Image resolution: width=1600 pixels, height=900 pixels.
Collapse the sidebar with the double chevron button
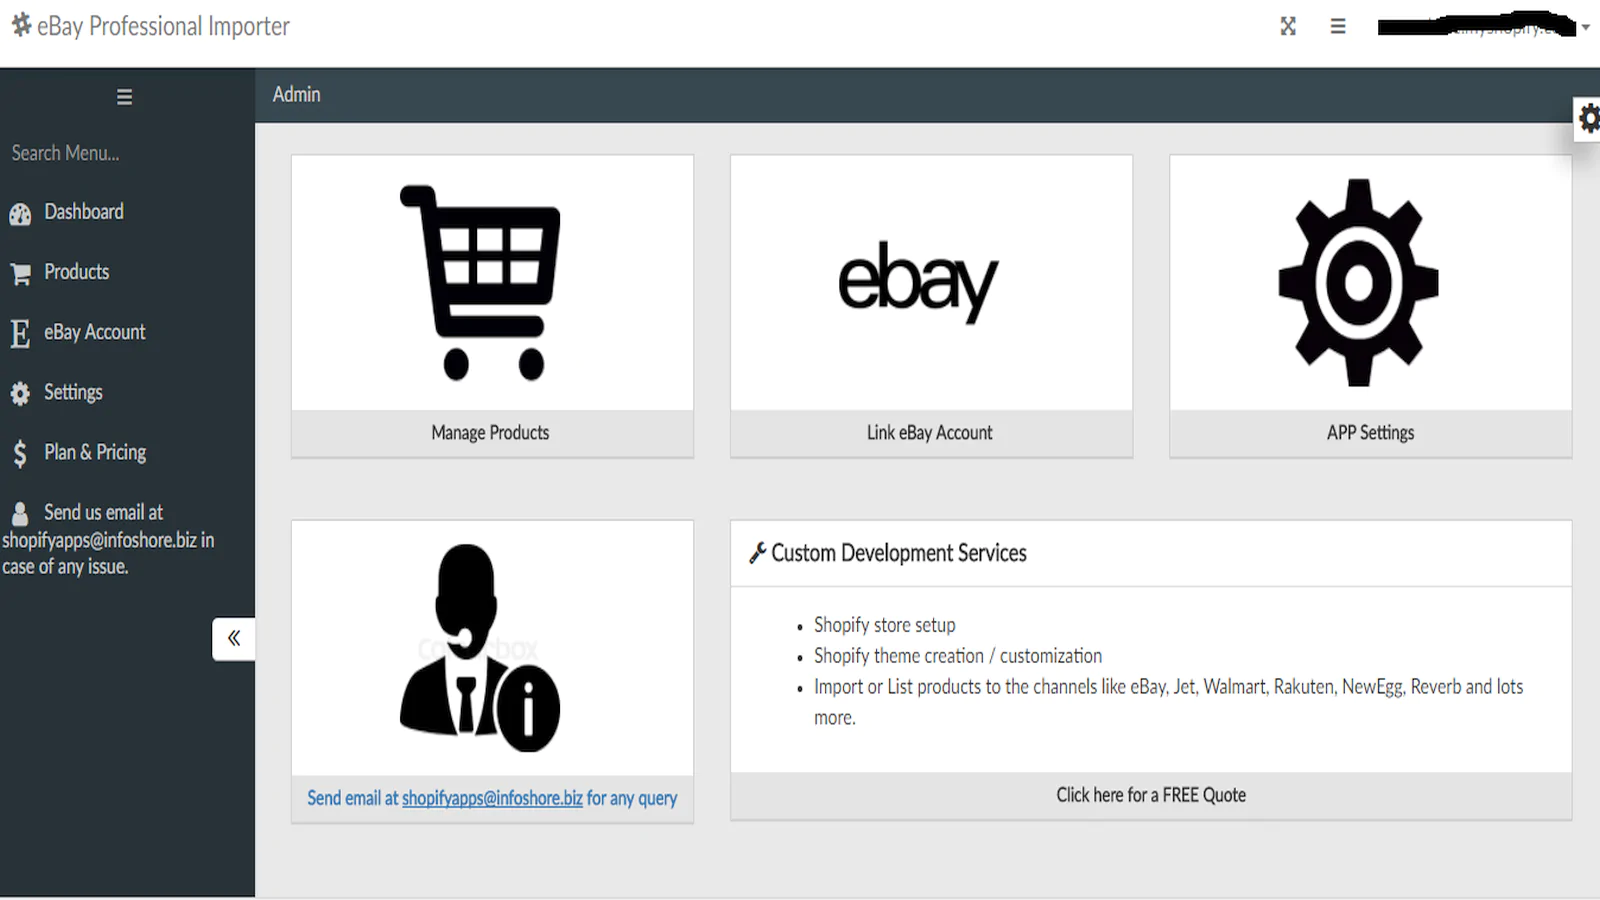coord(233,639)
